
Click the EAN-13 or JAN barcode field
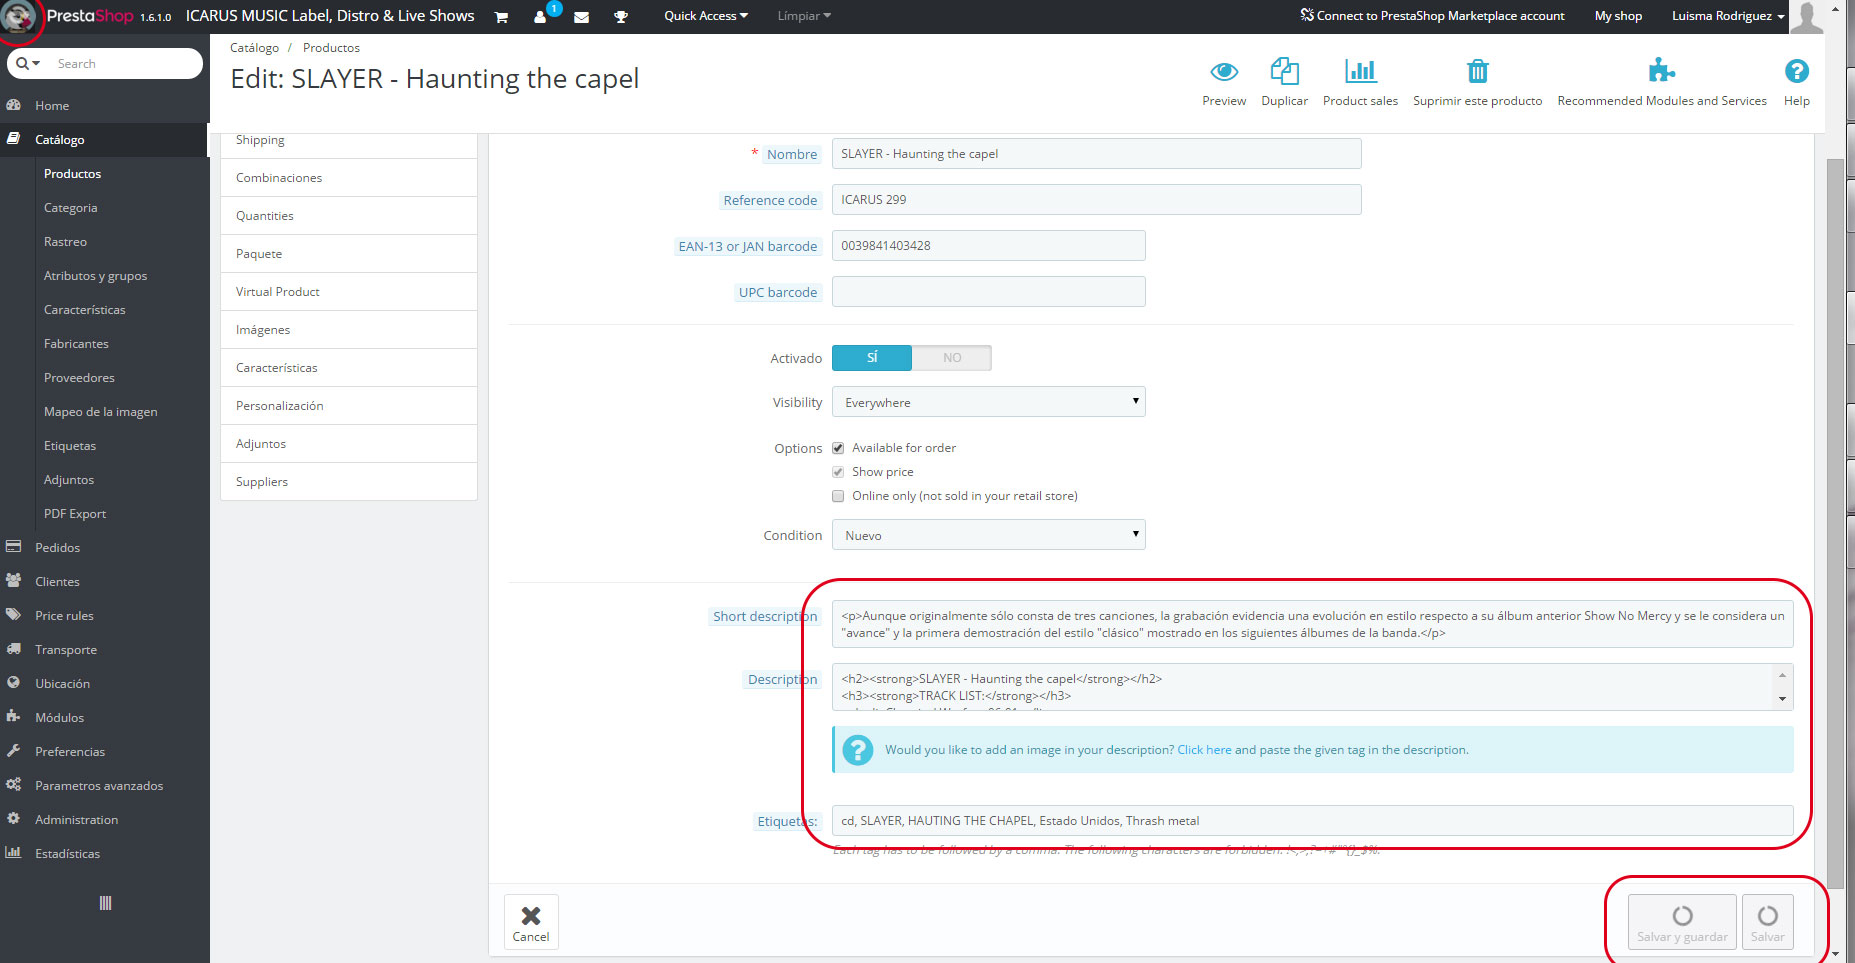pyautogui.click(x=989, y=246)
